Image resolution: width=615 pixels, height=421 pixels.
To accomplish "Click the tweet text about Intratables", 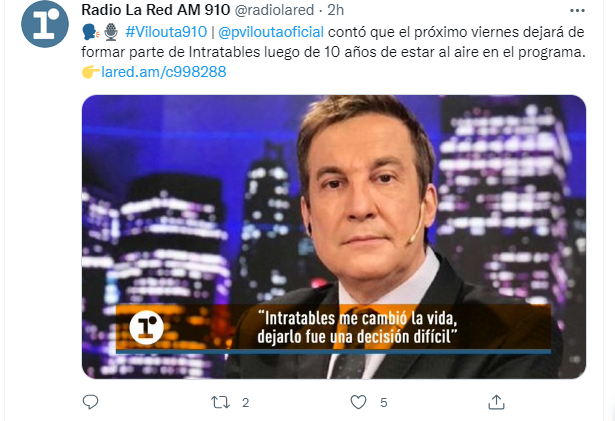I will click(x=333, y=42).
